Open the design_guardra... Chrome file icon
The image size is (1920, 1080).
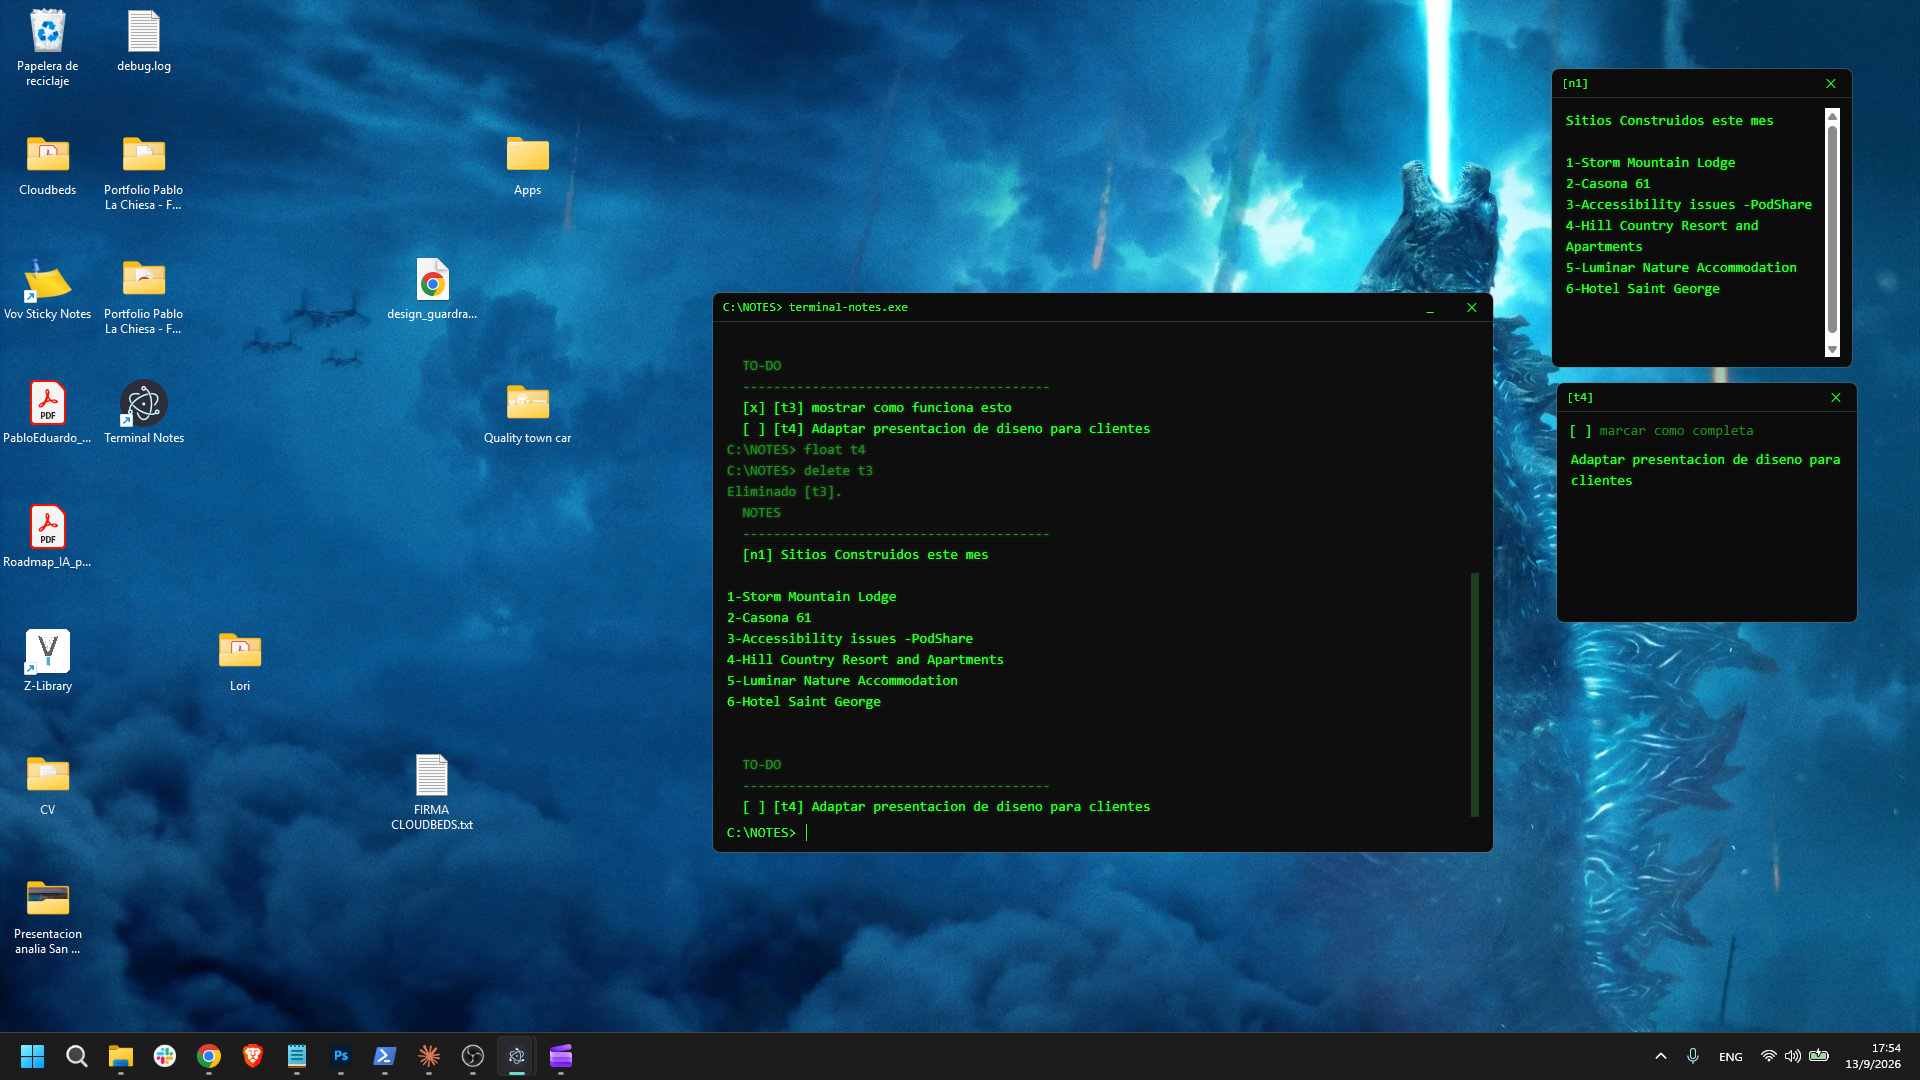pyautogui.click(x=432, y=289)
